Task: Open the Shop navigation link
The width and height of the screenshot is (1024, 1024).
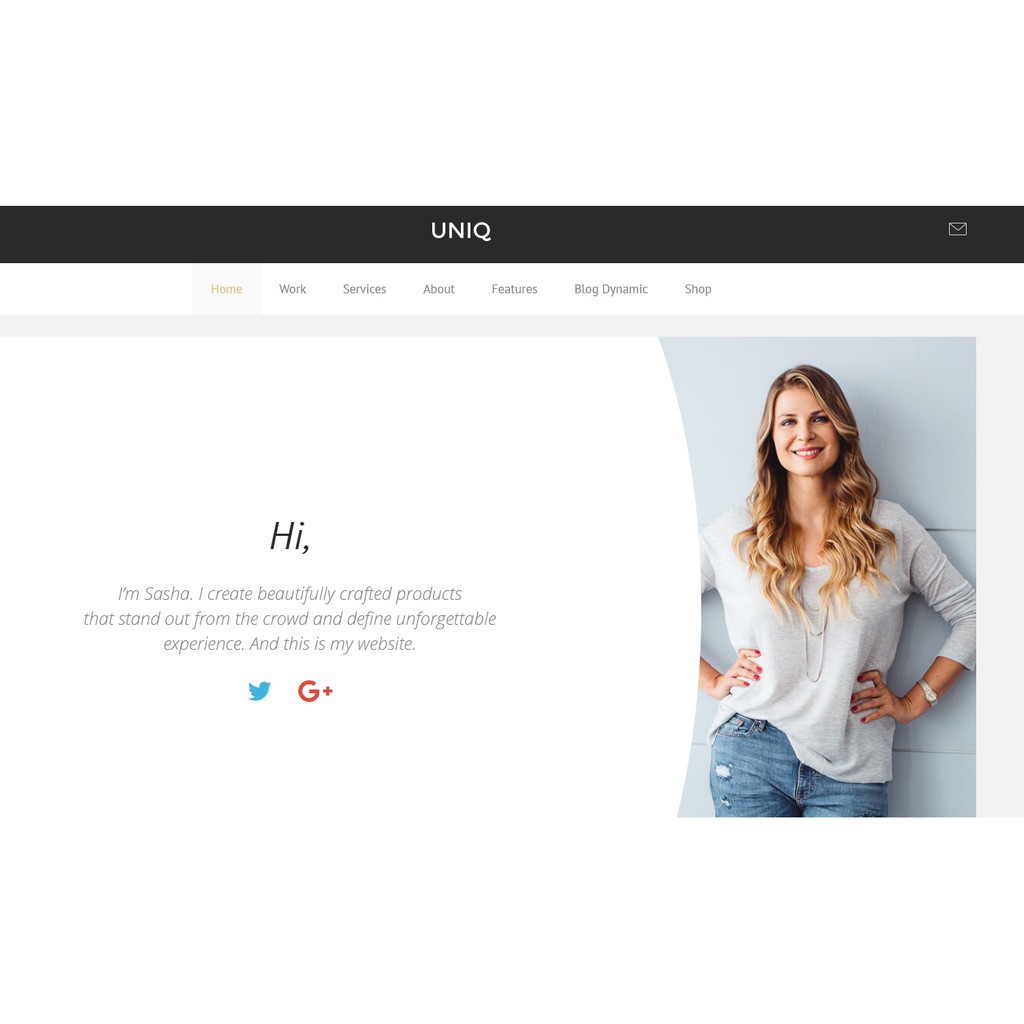Action: coord(698,289)
